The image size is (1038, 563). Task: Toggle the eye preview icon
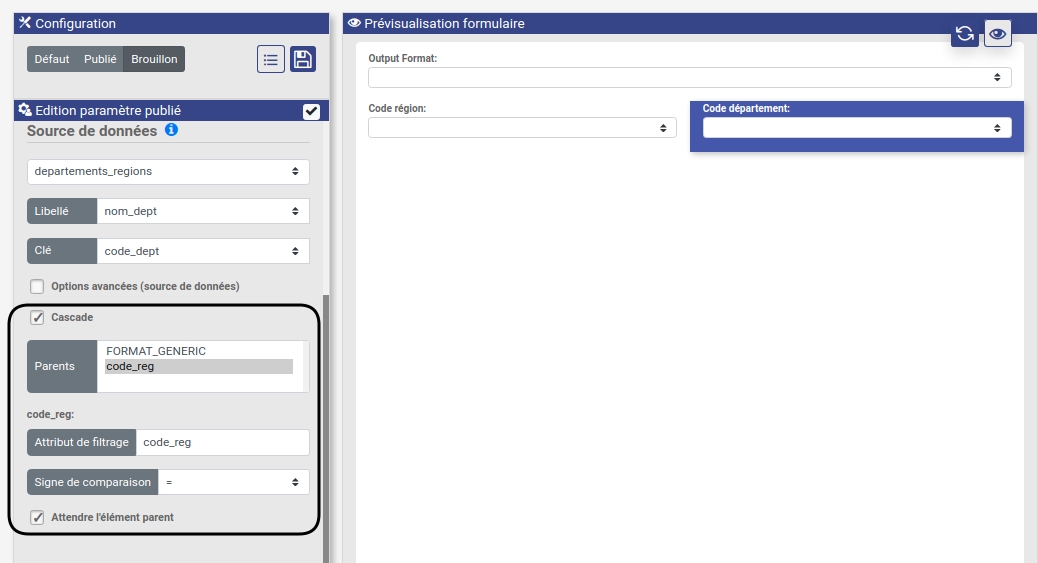(x=997, y=34)
